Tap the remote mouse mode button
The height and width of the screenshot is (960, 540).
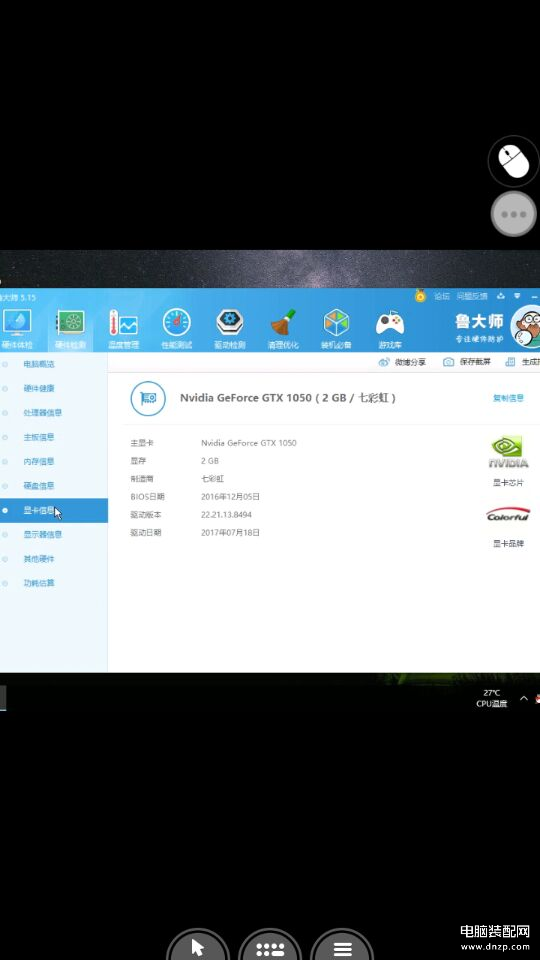(514, 161)
